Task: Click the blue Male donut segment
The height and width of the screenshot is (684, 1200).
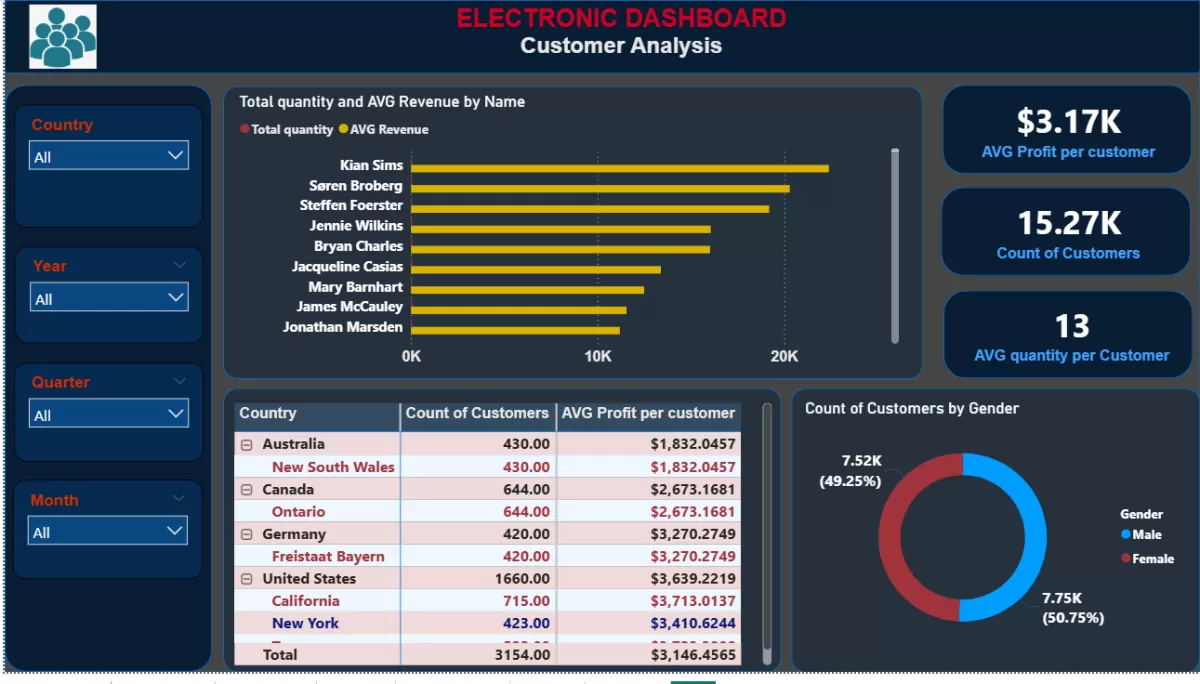Action: tap(1035, 535)
